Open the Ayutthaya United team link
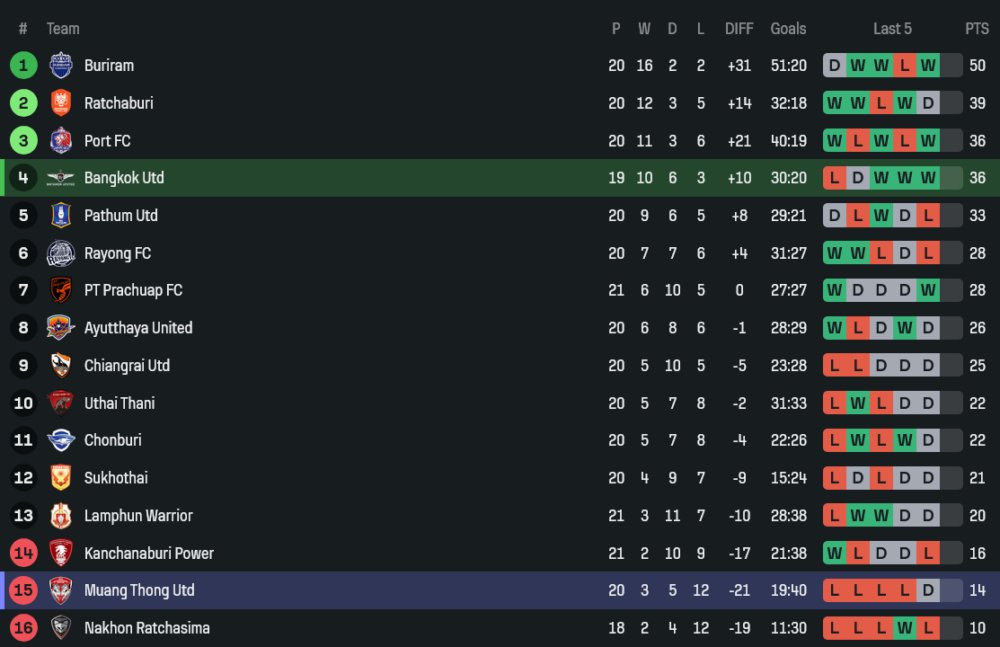The width and height of the screenshot is (1000, 647). tap(138, 328)
